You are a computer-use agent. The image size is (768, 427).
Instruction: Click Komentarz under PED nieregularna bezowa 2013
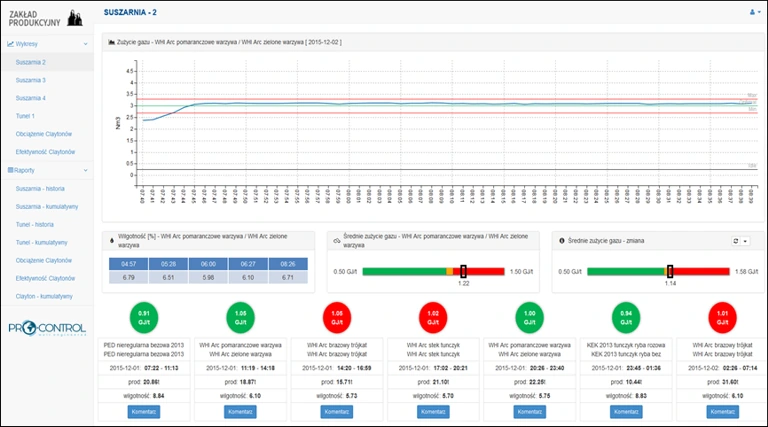click(144, 411)
